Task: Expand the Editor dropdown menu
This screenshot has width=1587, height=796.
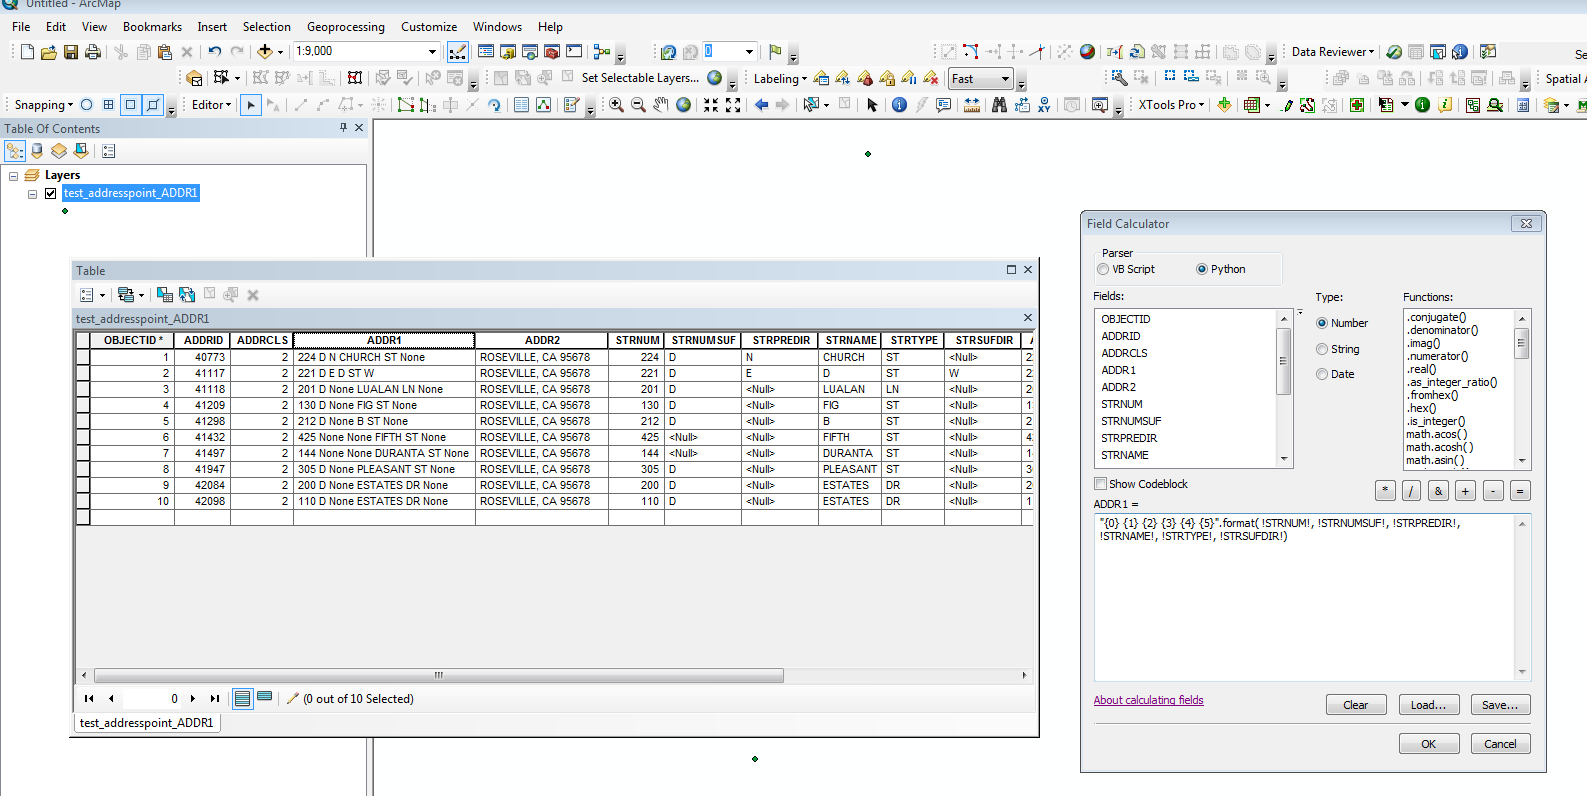Action: [211, 105]
